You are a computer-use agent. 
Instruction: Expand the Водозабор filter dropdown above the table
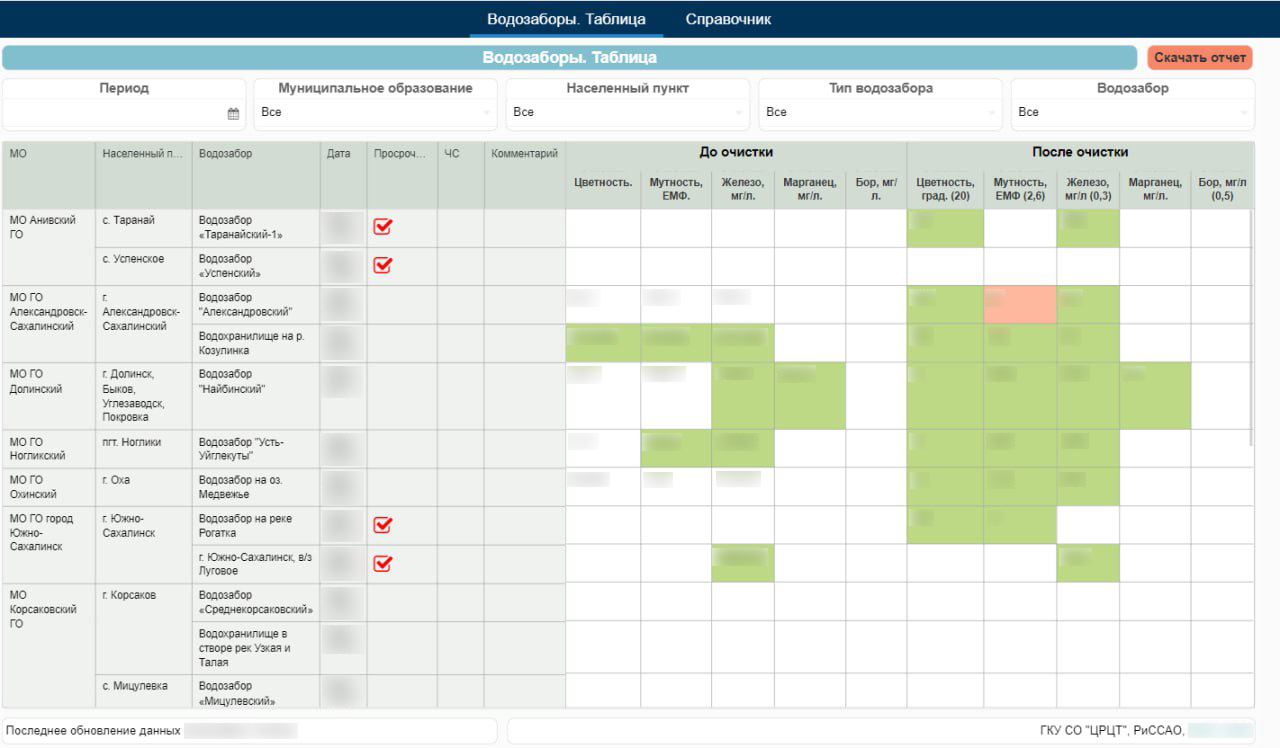pos(1132,112)
